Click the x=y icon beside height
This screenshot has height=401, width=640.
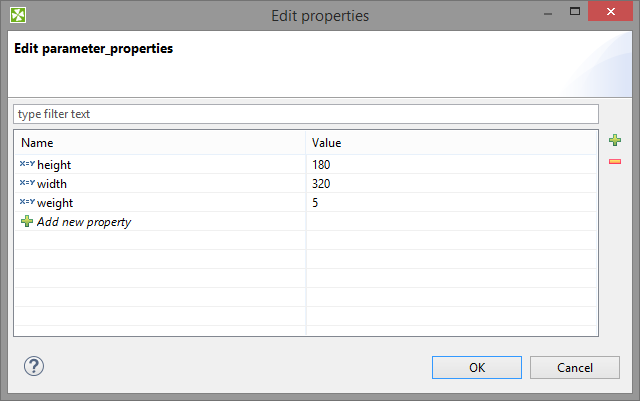click(27, 164)
